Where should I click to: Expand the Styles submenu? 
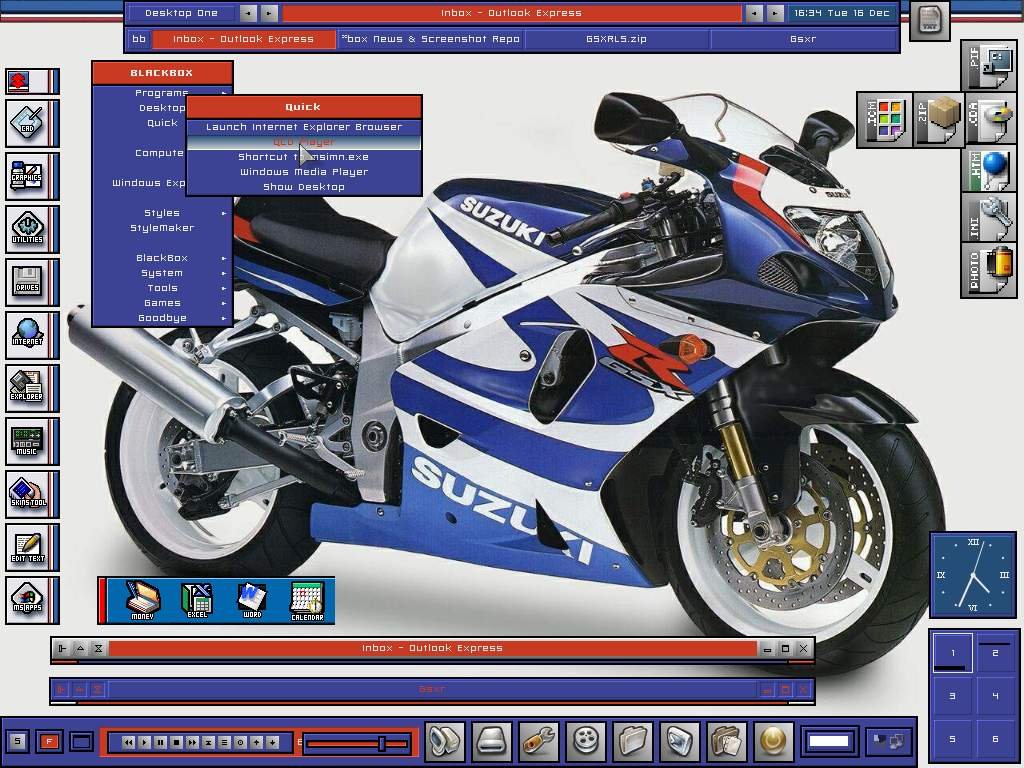point(163,213)
